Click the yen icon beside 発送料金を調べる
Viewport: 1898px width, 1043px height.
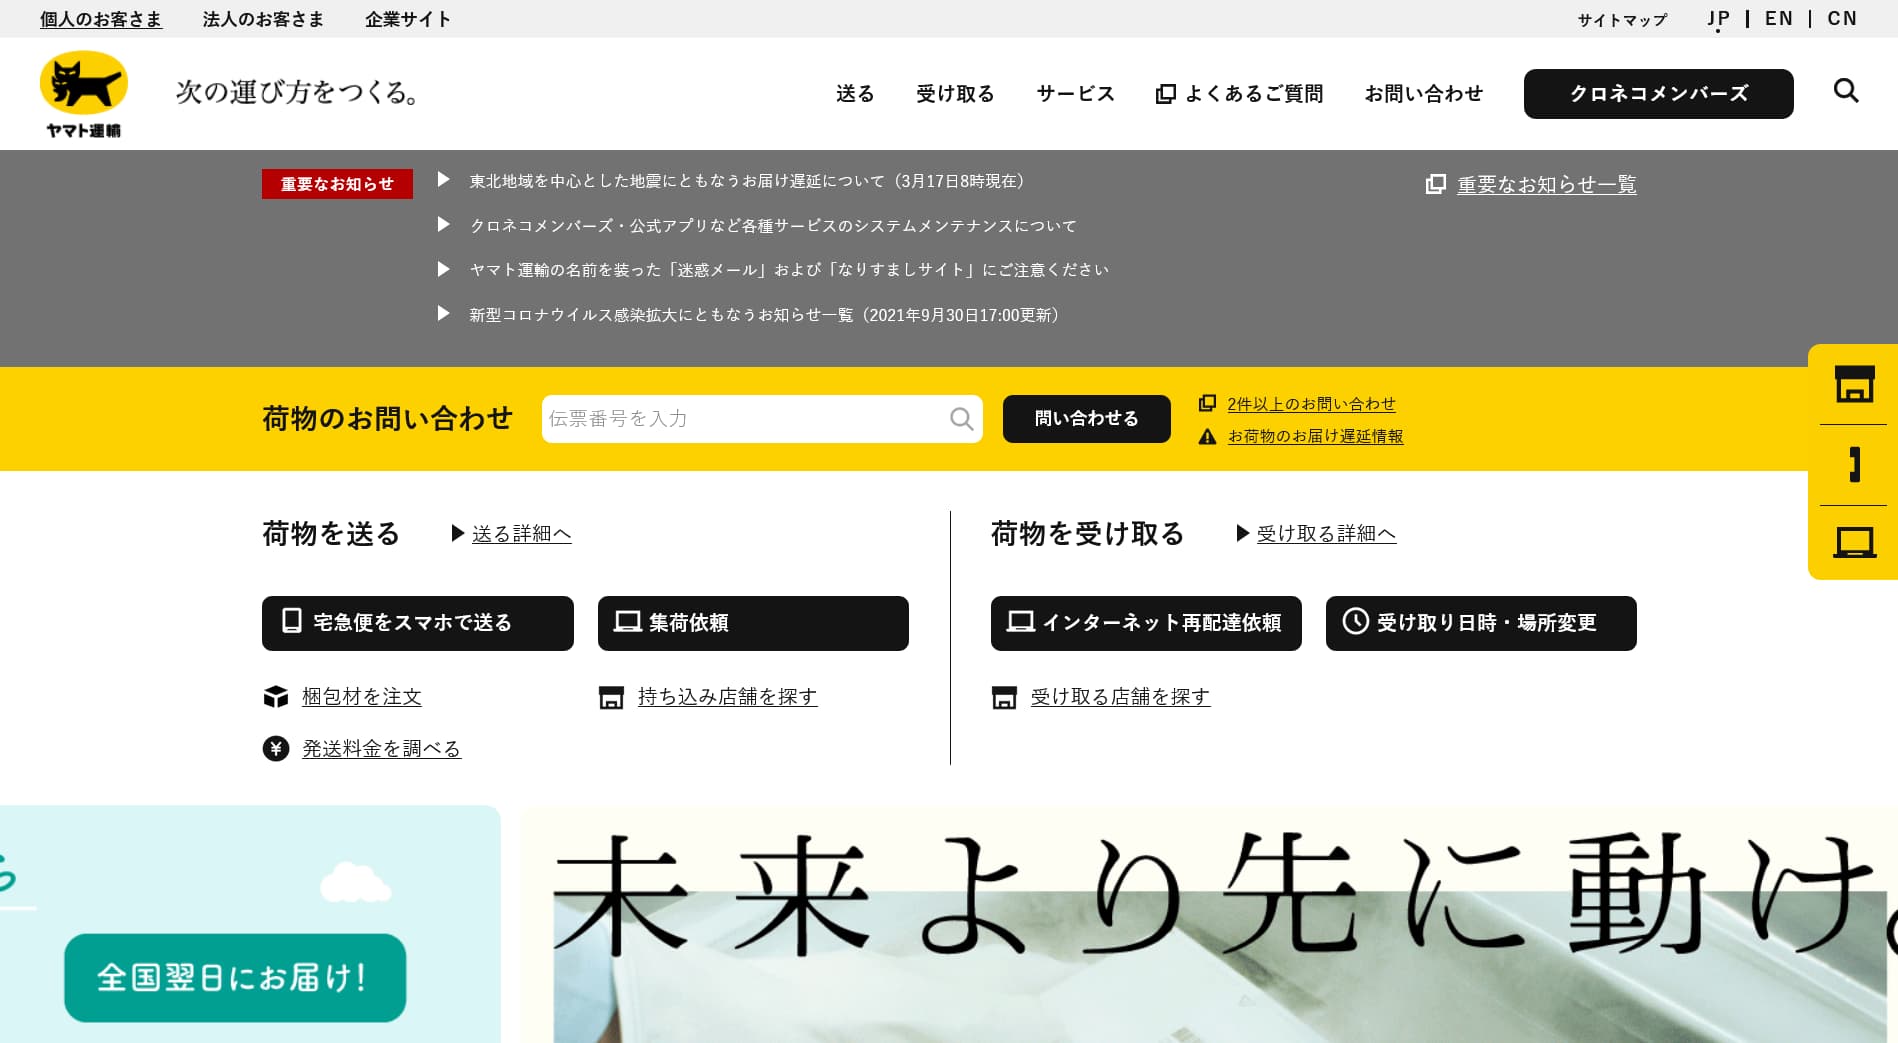[x=276, y=748]
